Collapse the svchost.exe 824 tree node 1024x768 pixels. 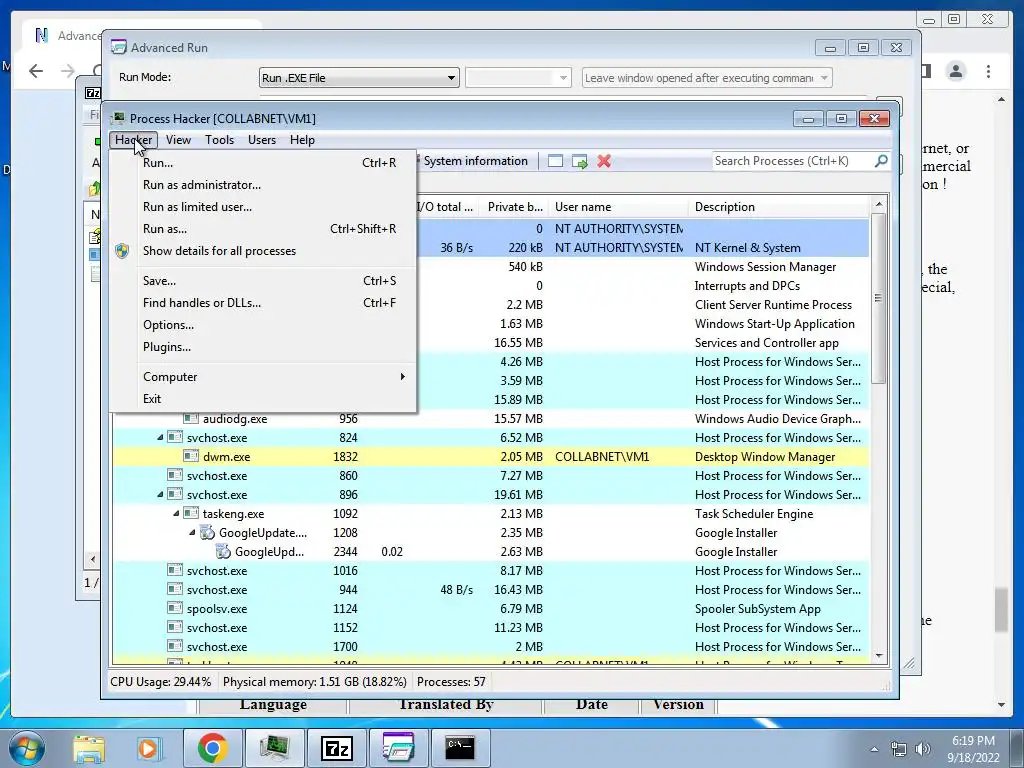160,438
